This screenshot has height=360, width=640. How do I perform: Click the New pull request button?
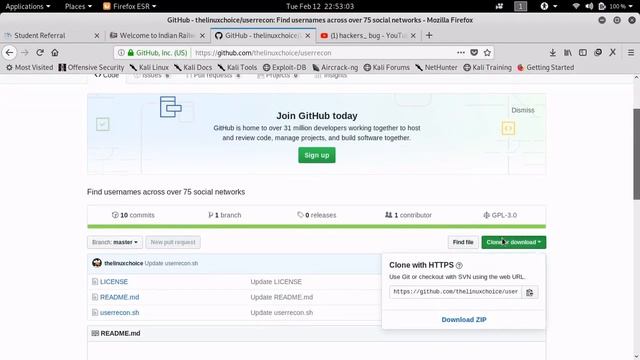tap(173, 242)
